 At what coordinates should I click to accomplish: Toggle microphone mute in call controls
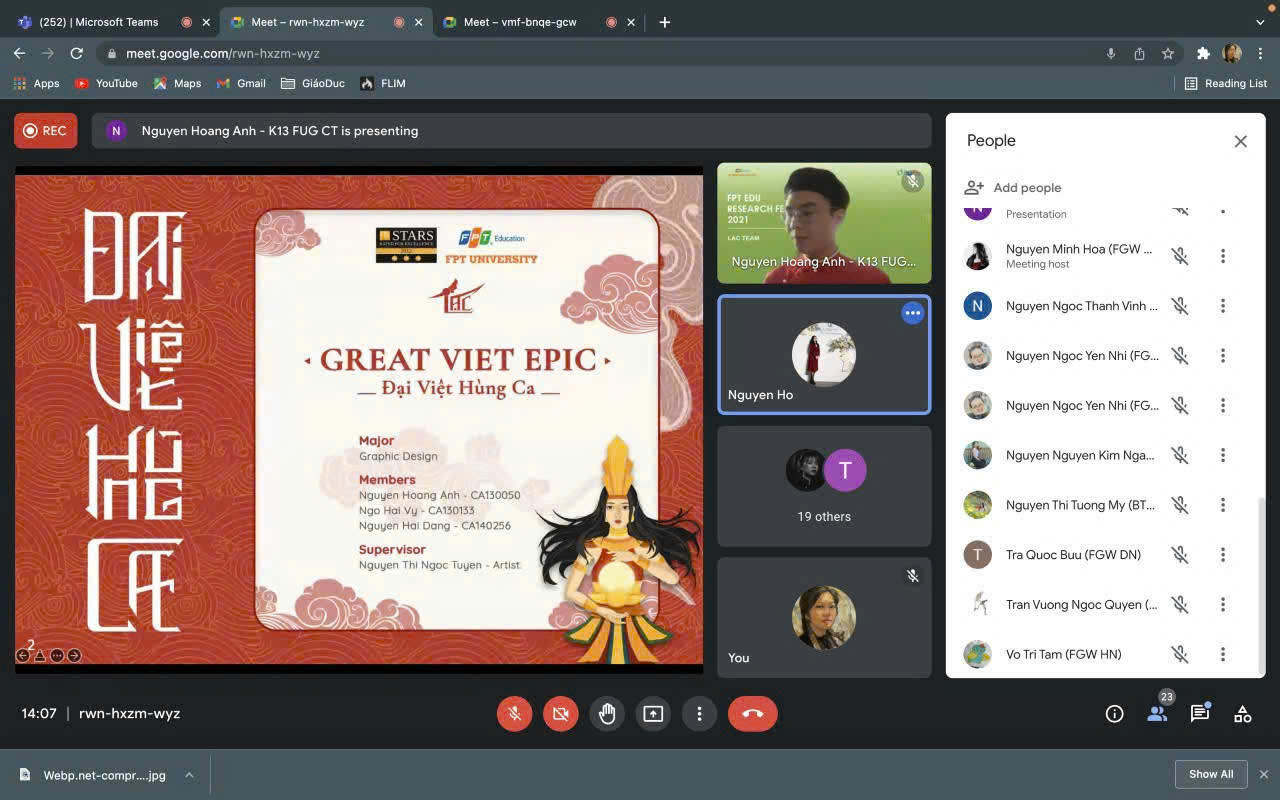coord(514,713)
